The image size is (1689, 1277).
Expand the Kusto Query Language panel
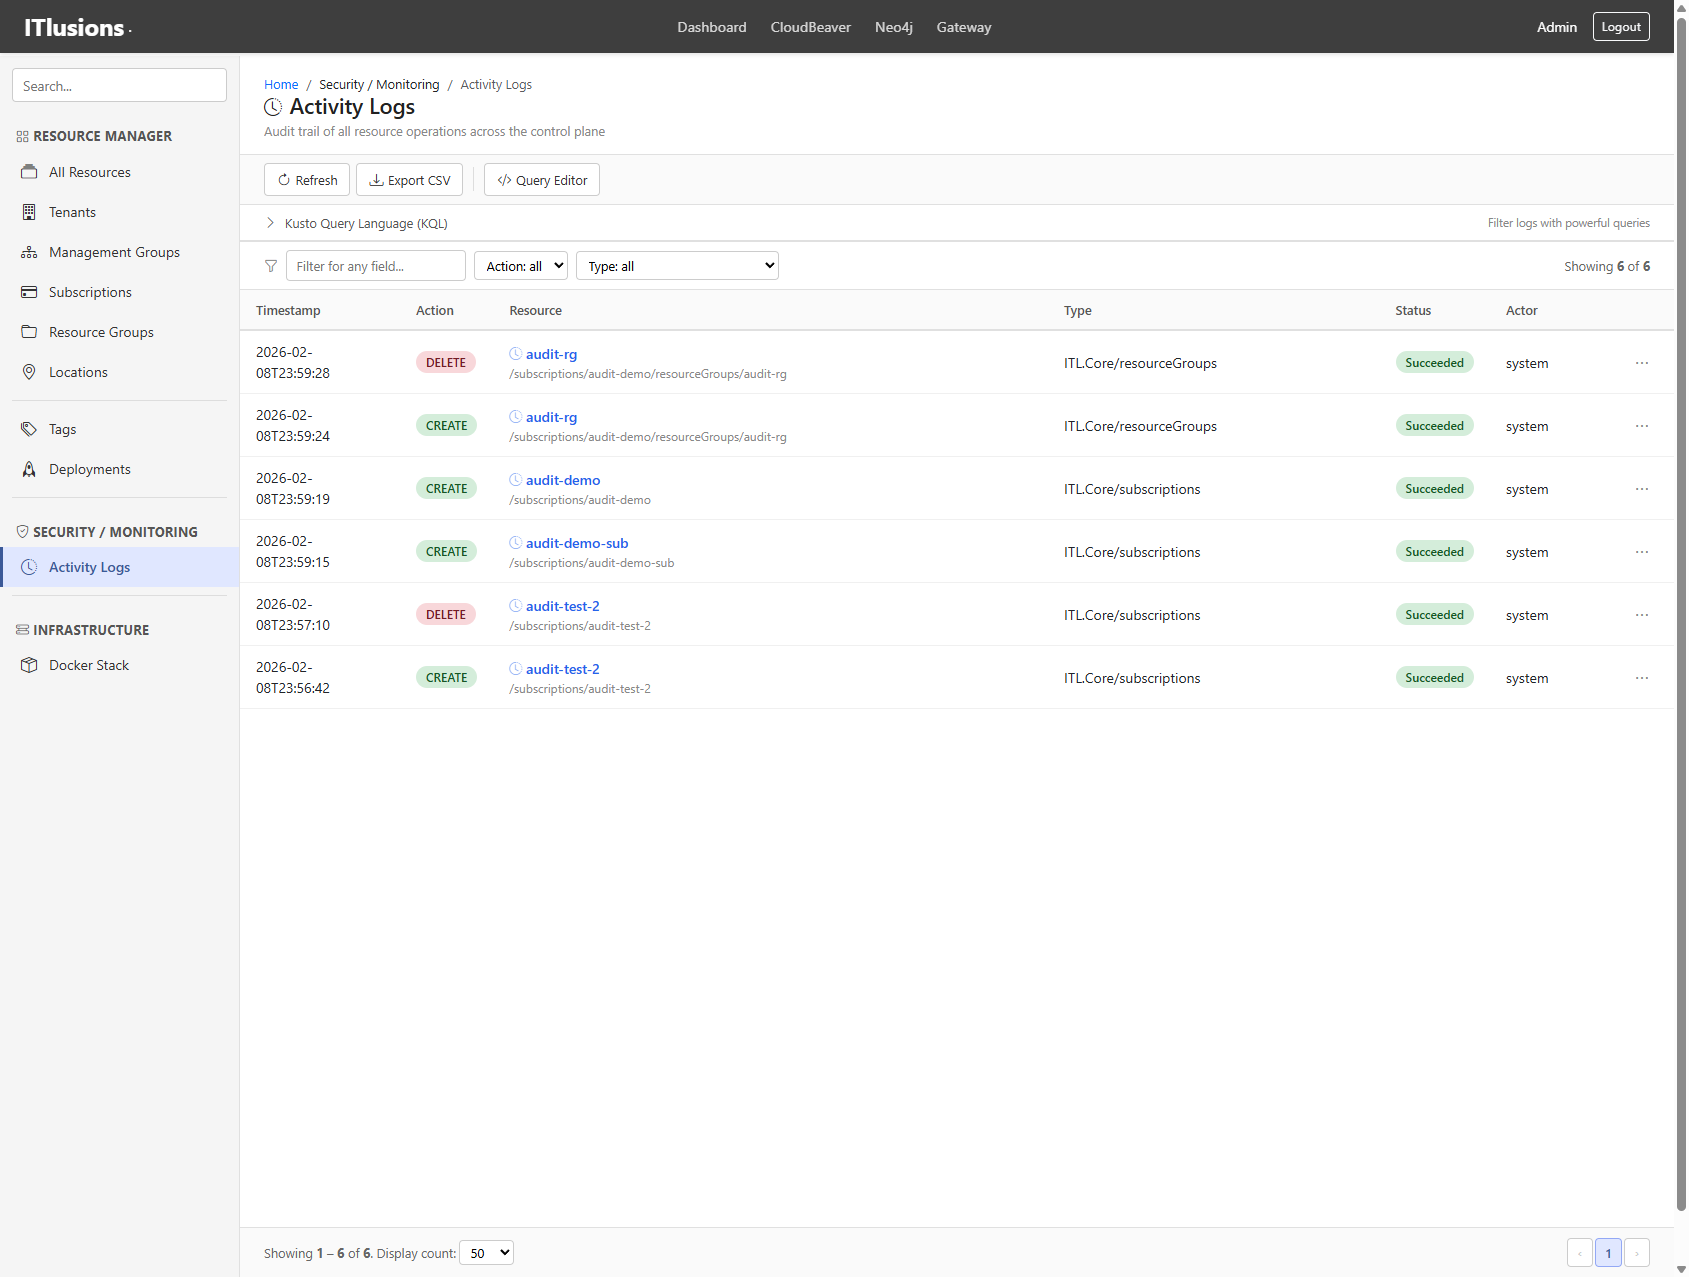tap(270, 223)
